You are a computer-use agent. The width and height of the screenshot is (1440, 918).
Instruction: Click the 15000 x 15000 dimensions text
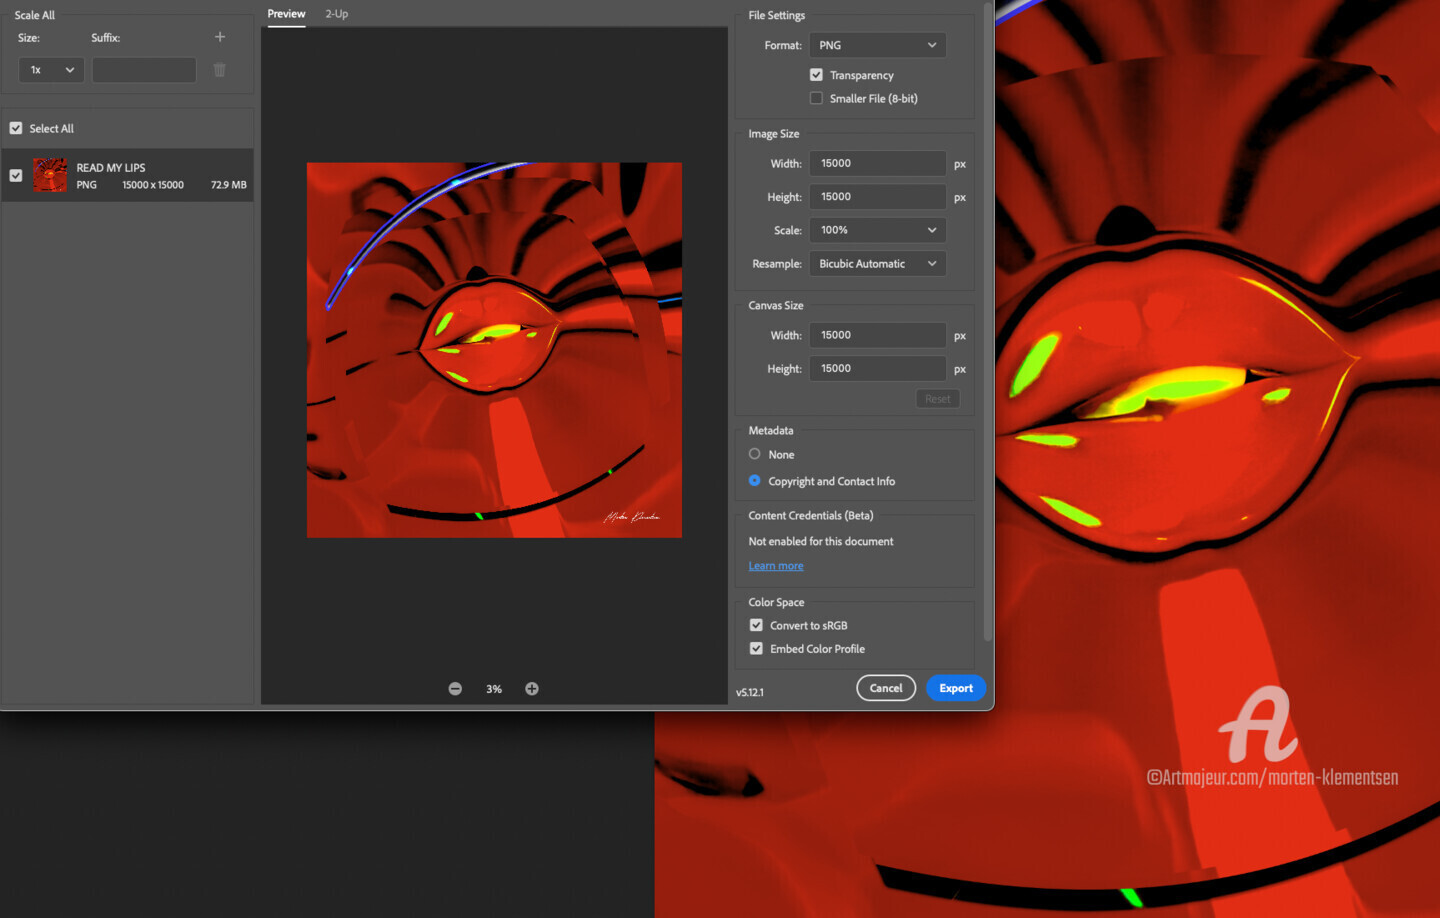click(x=153, y=185)
